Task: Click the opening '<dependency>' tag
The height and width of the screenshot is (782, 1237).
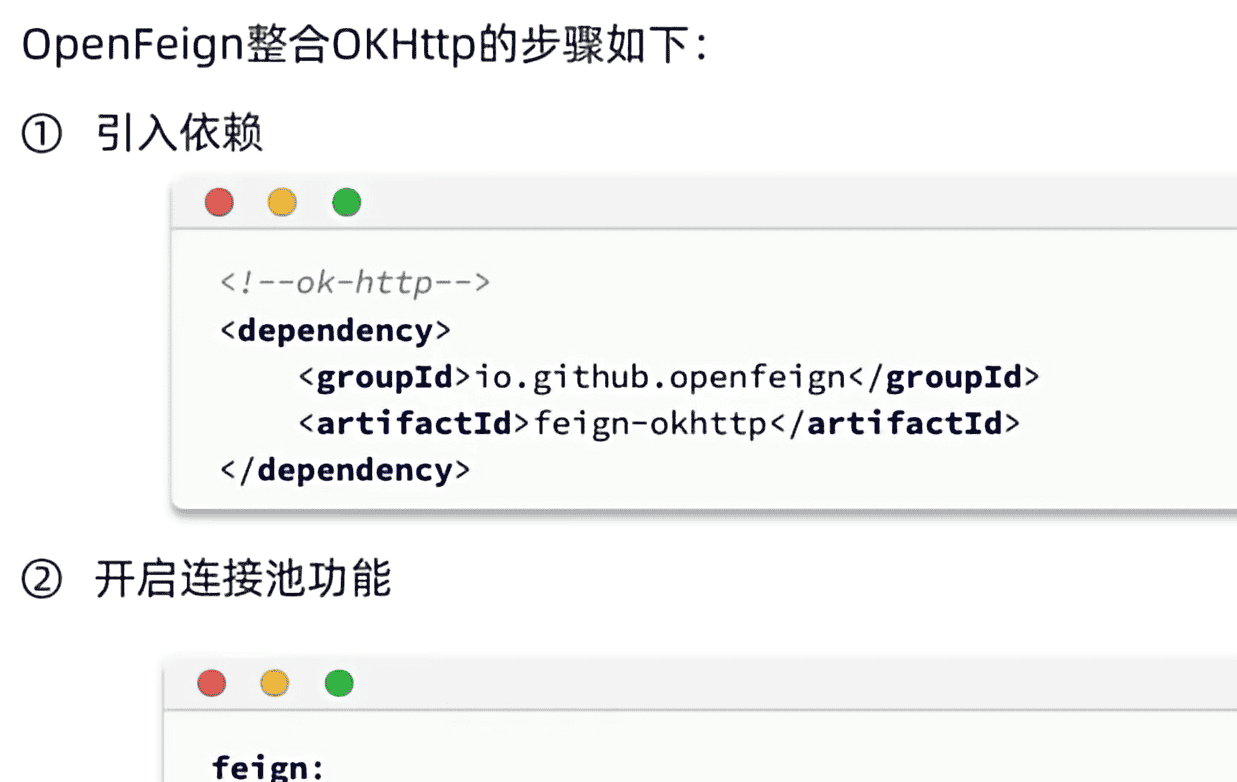Action: pyautogui.click(x=335, y=330)
